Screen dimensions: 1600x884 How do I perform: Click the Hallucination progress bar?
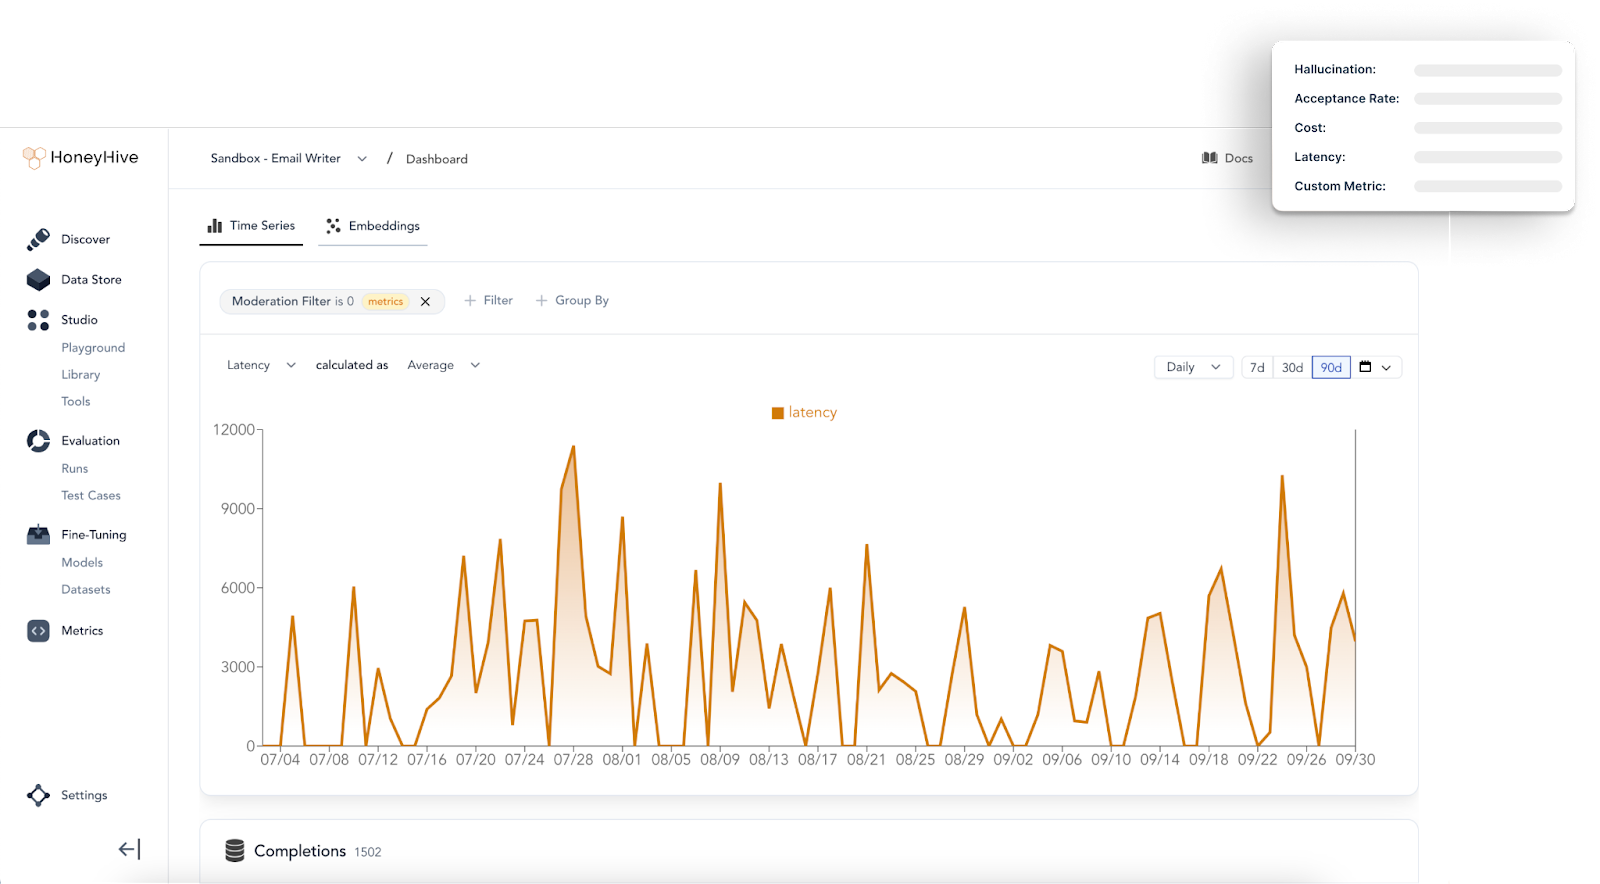(x=1488, y=70)
